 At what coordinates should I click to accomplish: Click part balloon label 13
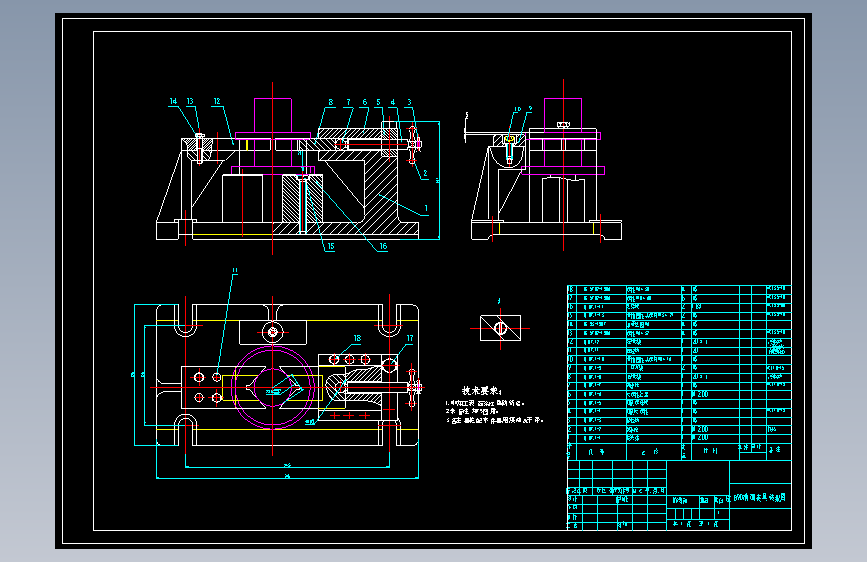190,101
